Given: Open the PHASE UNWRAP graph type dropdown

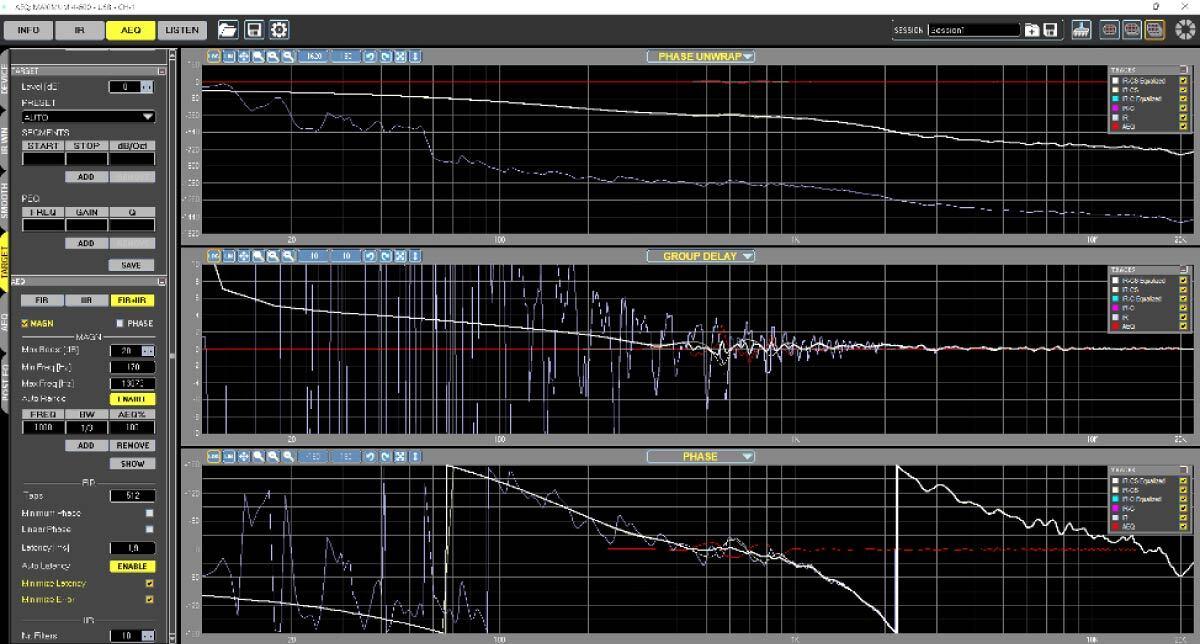Looking at the screenshot, I should click(x=700, y=56).
